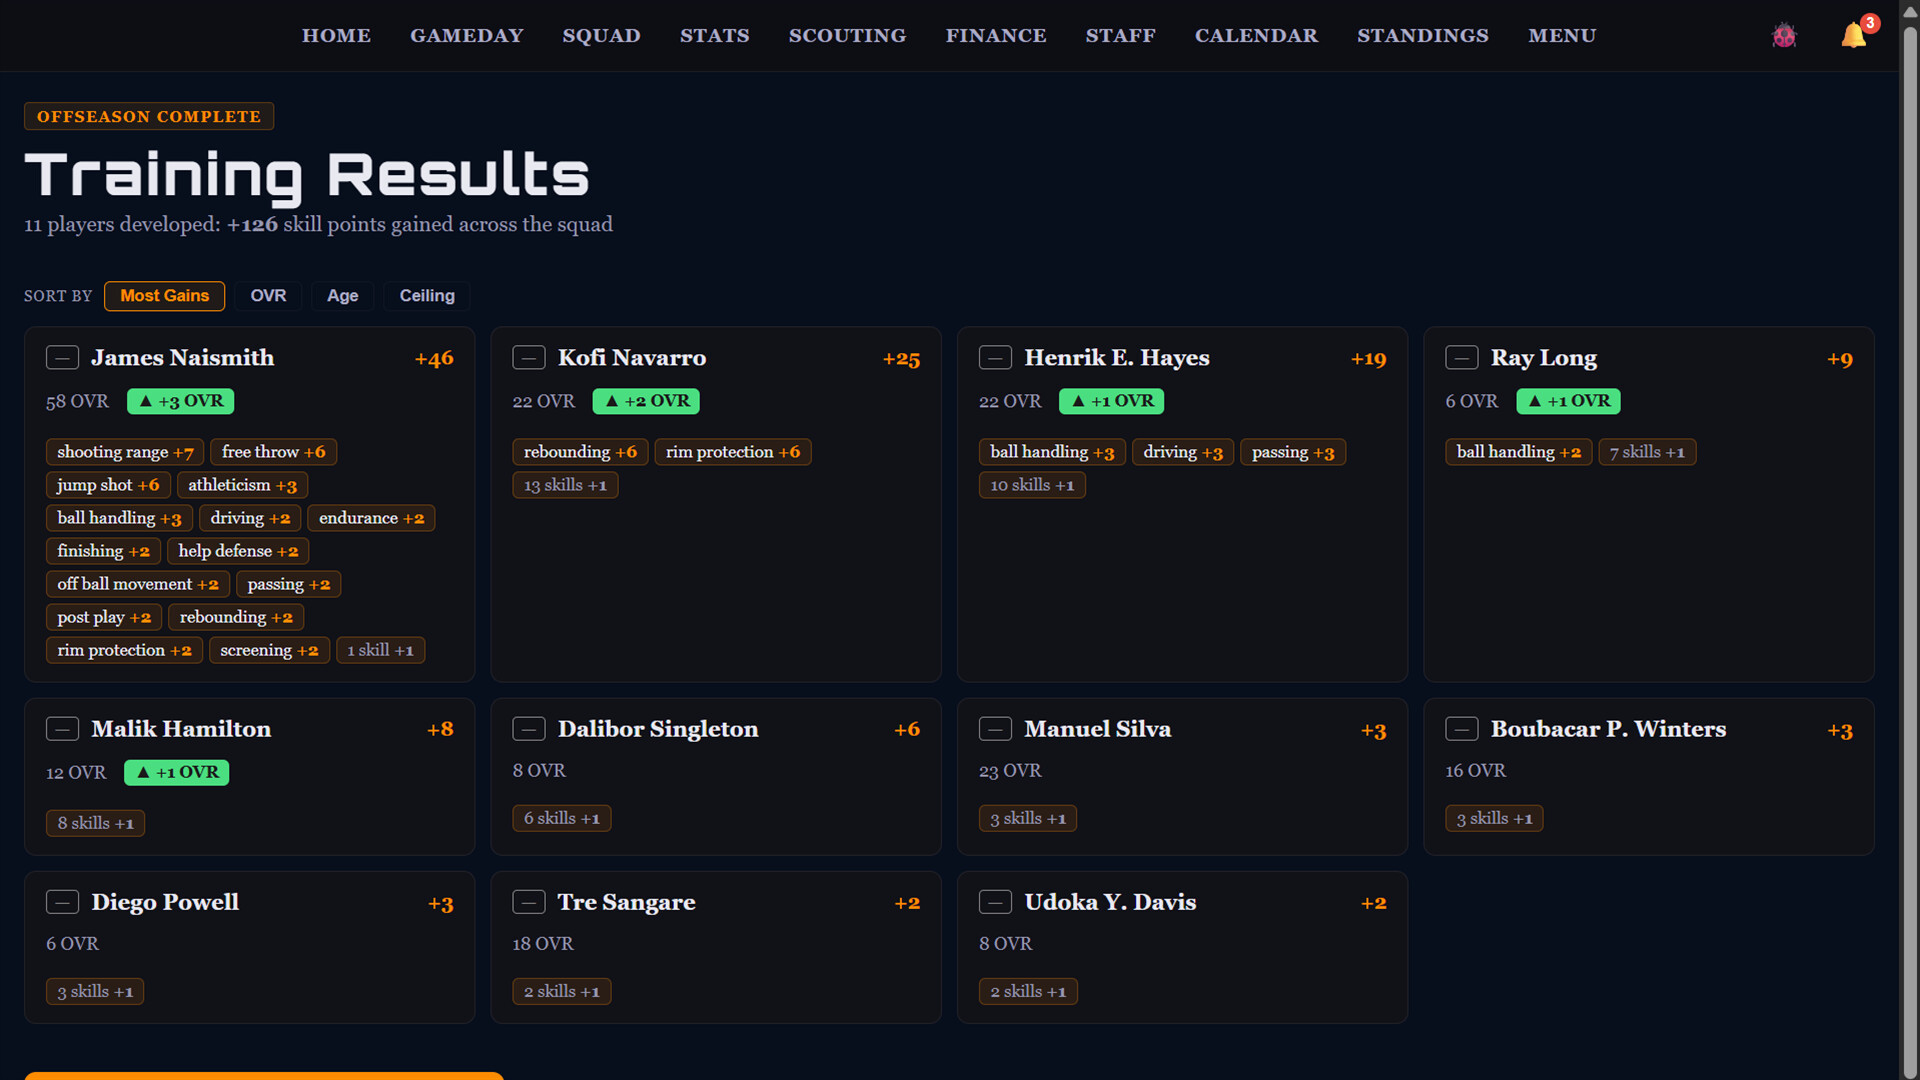Go to HOME menu
1920x1080 pixels.
pyautogui.click(x=336, y=35)
